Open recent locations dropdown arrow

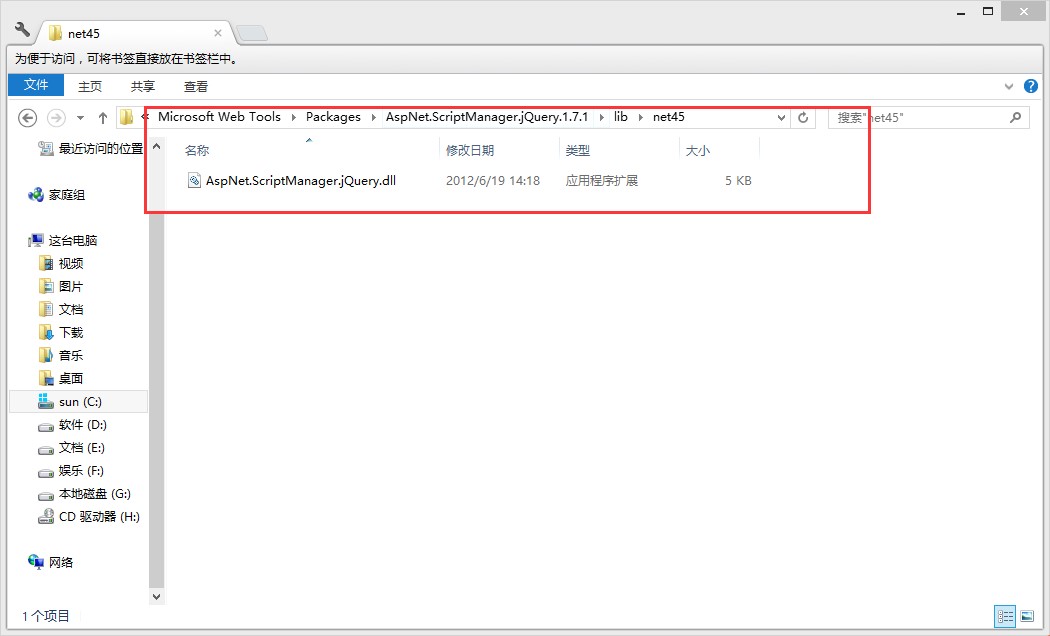click(80, 118)
